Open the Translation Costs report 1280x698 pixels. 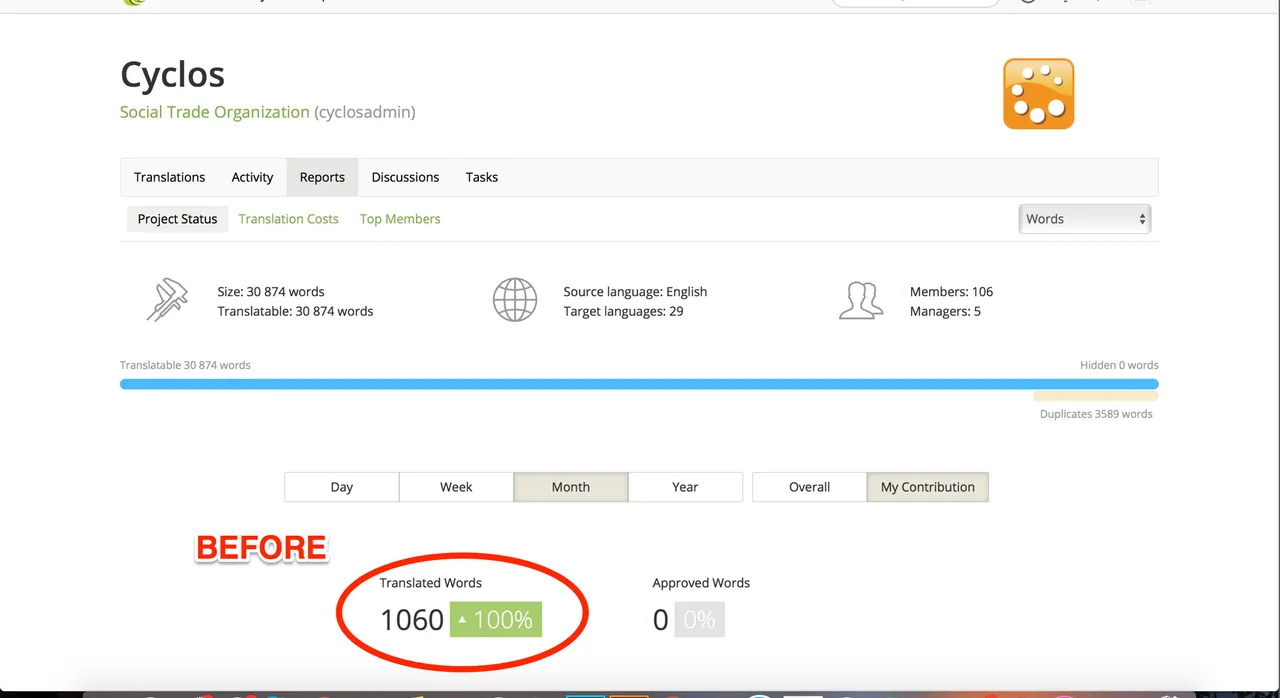(x=288, y=219)
